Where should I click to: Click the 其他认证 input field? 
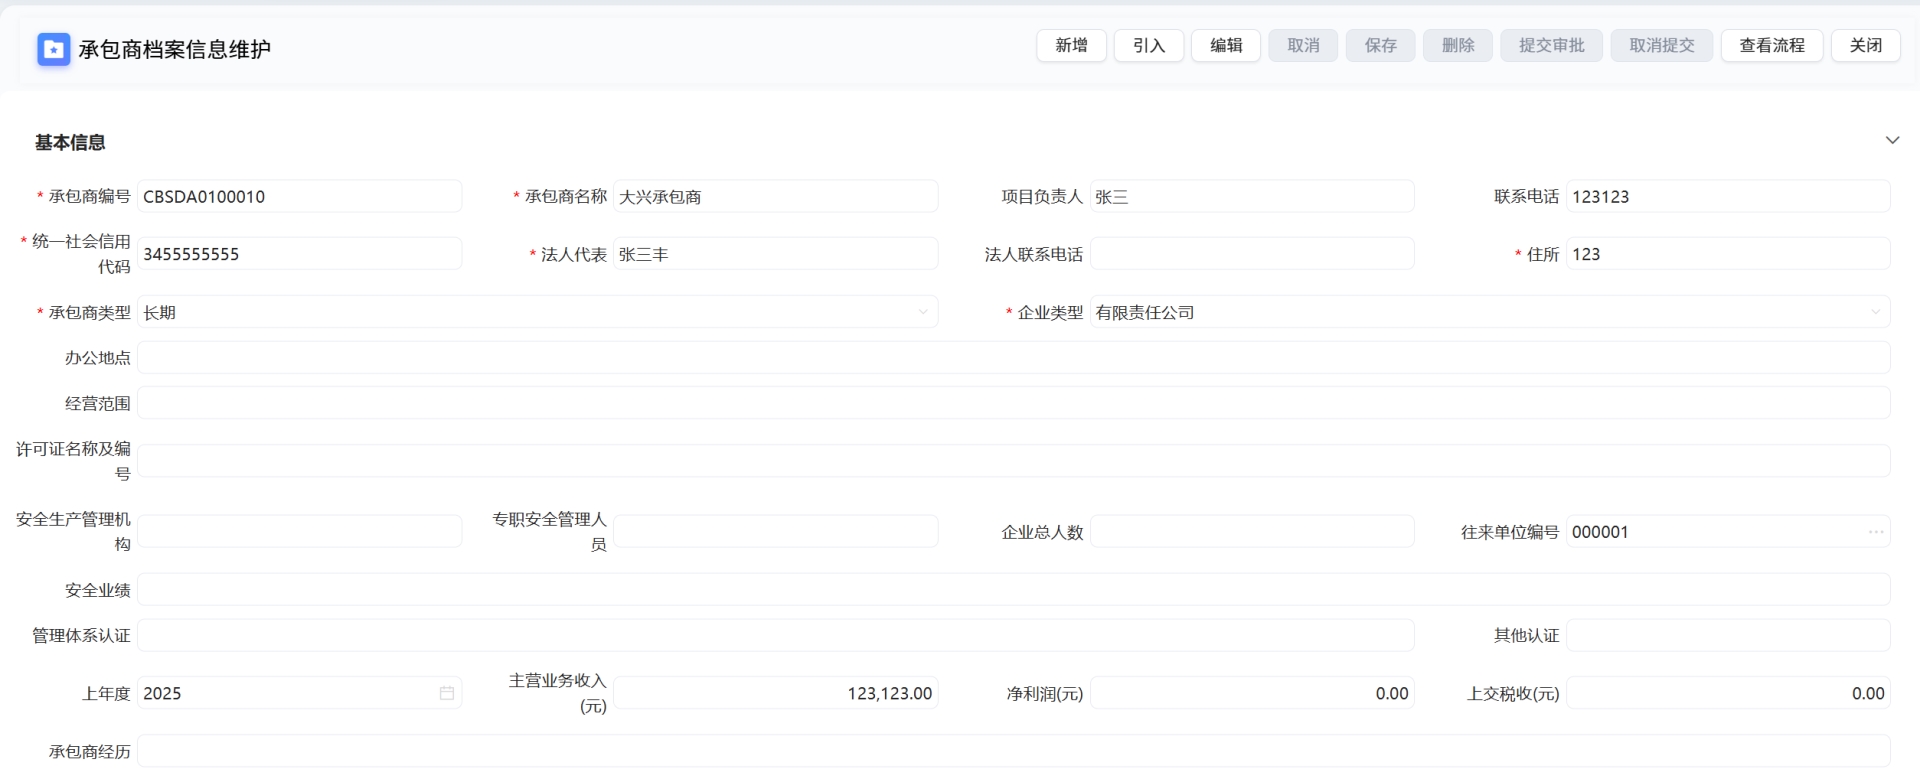pos(1728,635)
